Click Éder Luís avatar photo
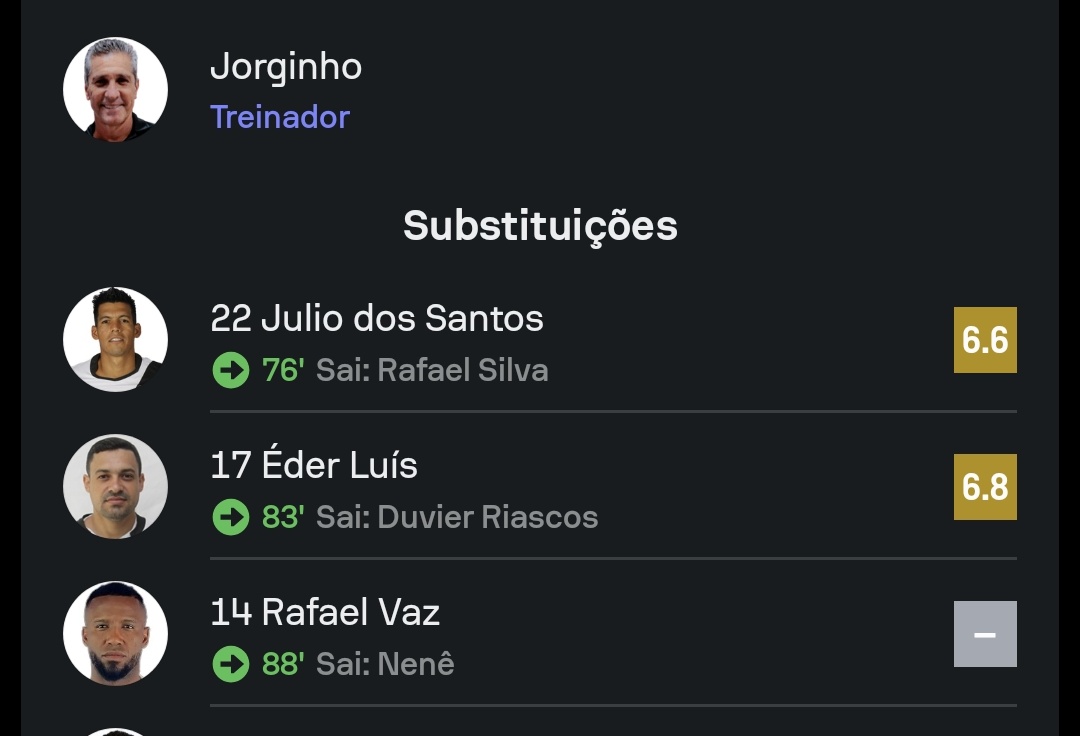This screenshot has height=736, width=1080. [x=115, y=486]
